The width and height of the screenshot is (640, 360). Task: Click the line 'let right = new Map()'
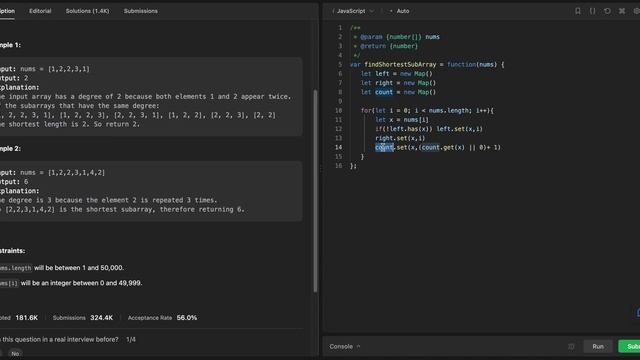398,83
